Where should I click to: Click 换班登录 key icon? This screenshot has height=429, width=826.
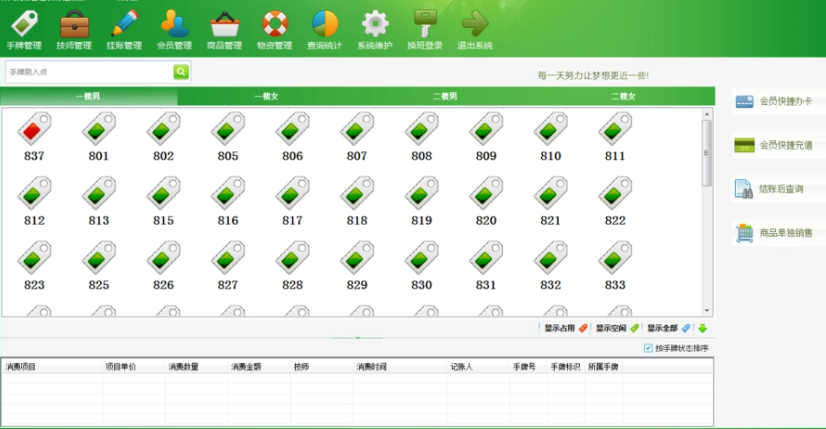424,28
